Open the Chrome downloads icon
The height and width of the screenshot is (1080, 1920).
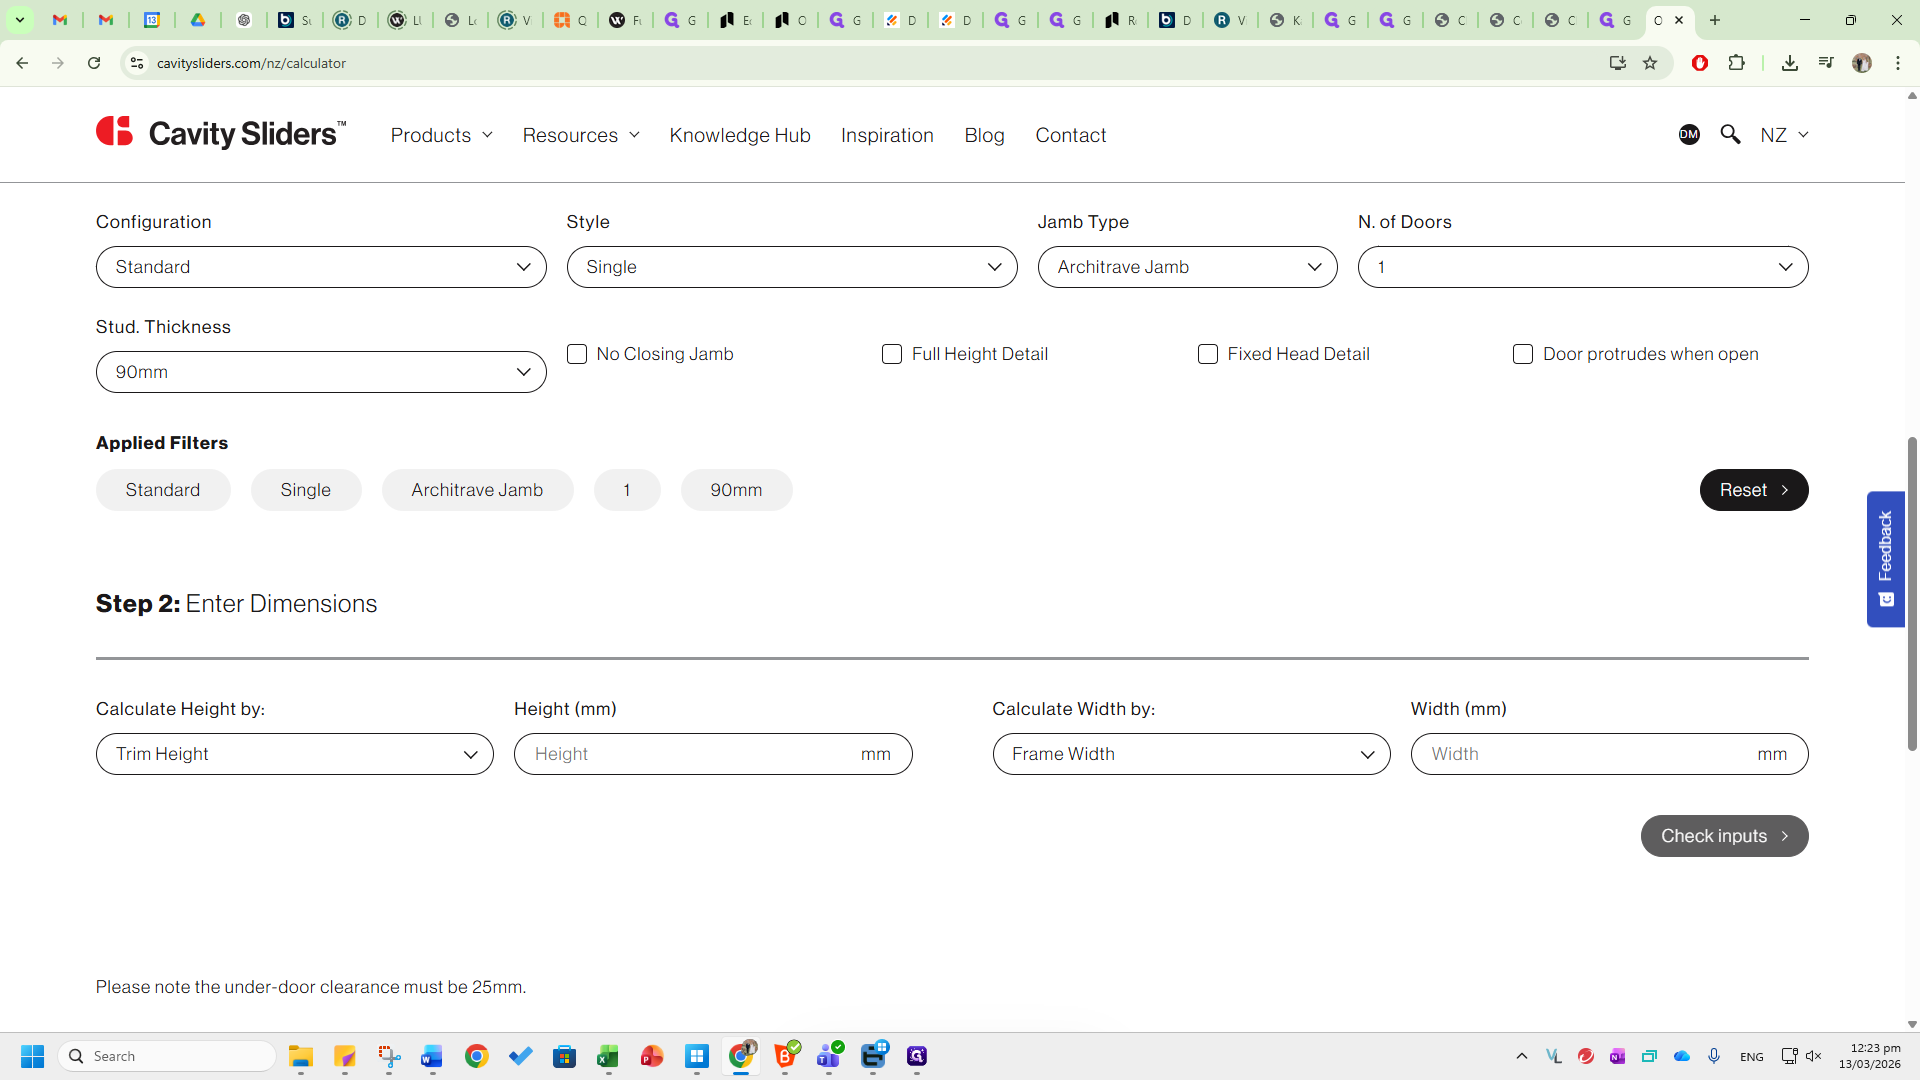coord(1790,63)
